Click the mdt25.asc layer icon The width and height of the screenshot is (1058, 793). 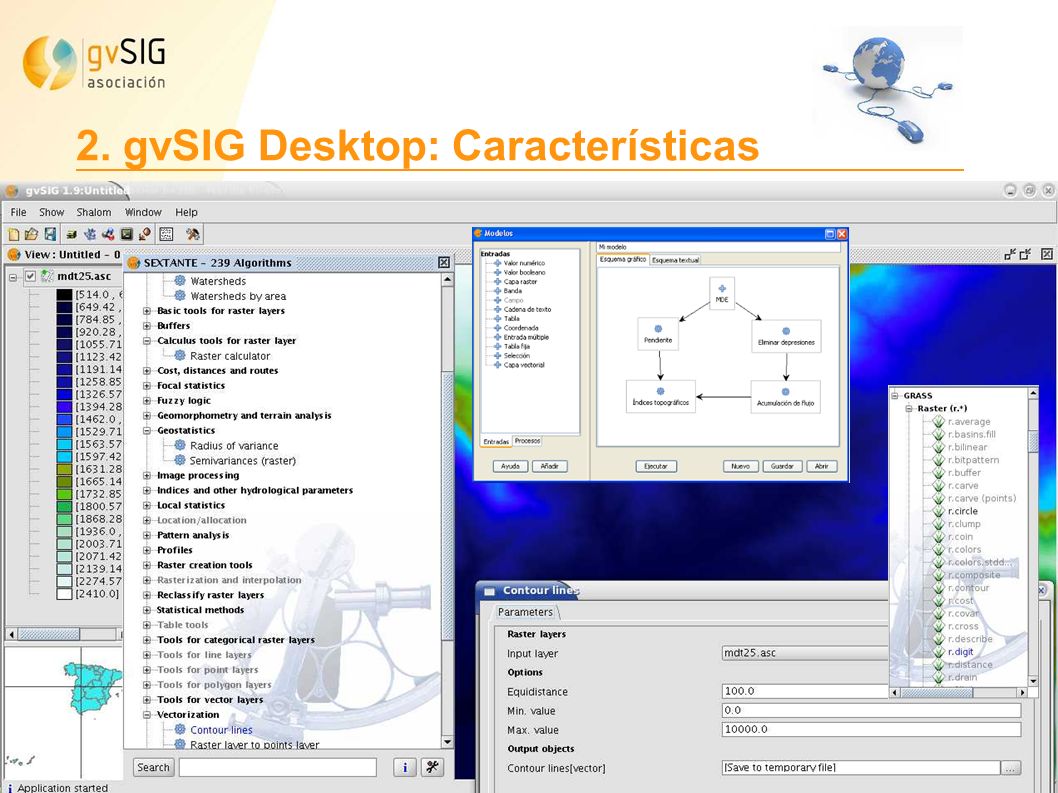[x=47, y=276]
